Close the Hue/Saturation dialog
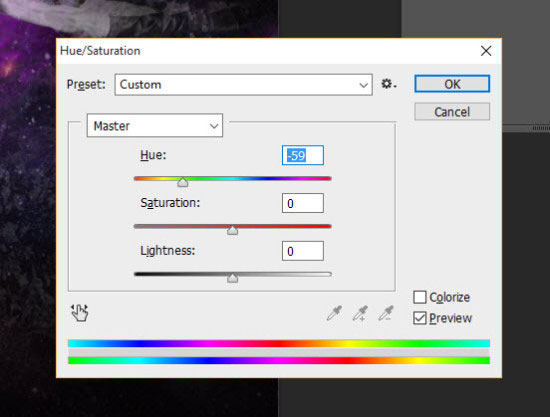The height and width of the screenshot is (417, 550). (486, 51)
